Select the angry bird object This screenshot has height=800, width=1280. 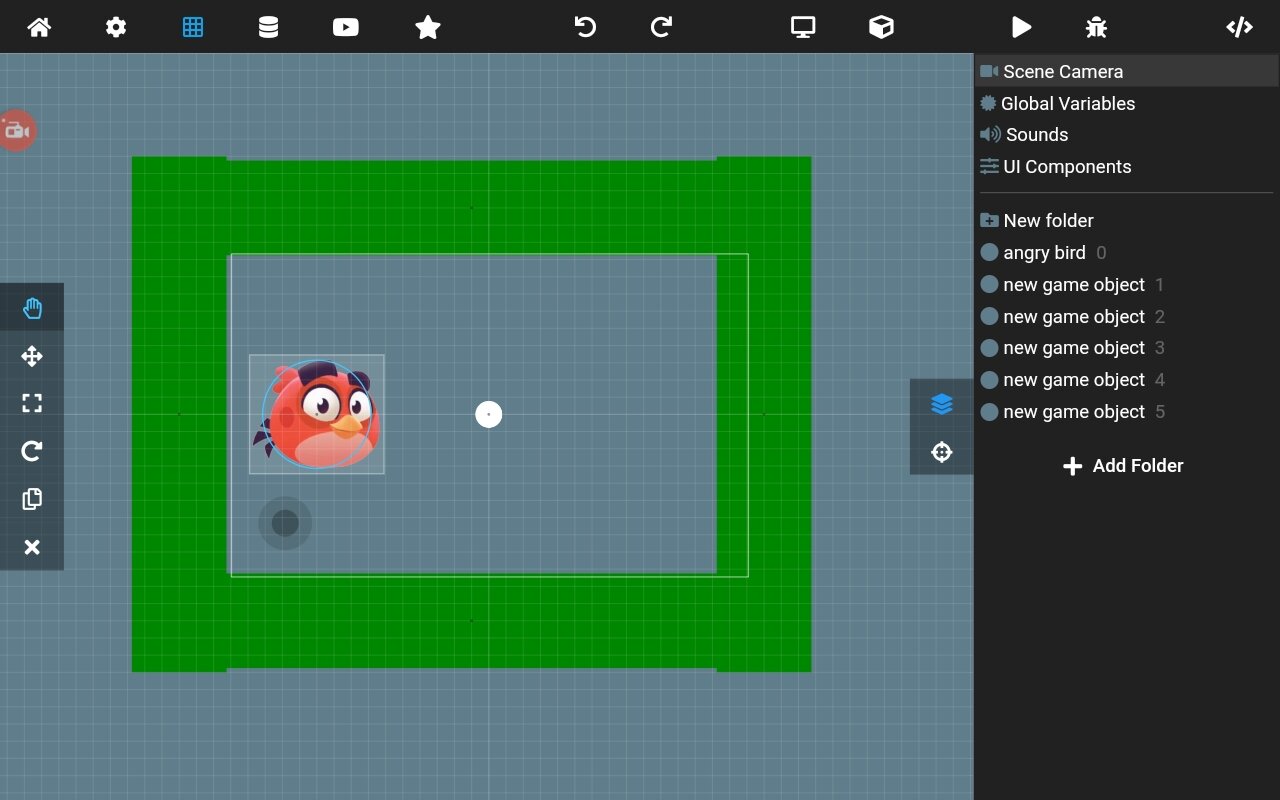point(1044,253)
